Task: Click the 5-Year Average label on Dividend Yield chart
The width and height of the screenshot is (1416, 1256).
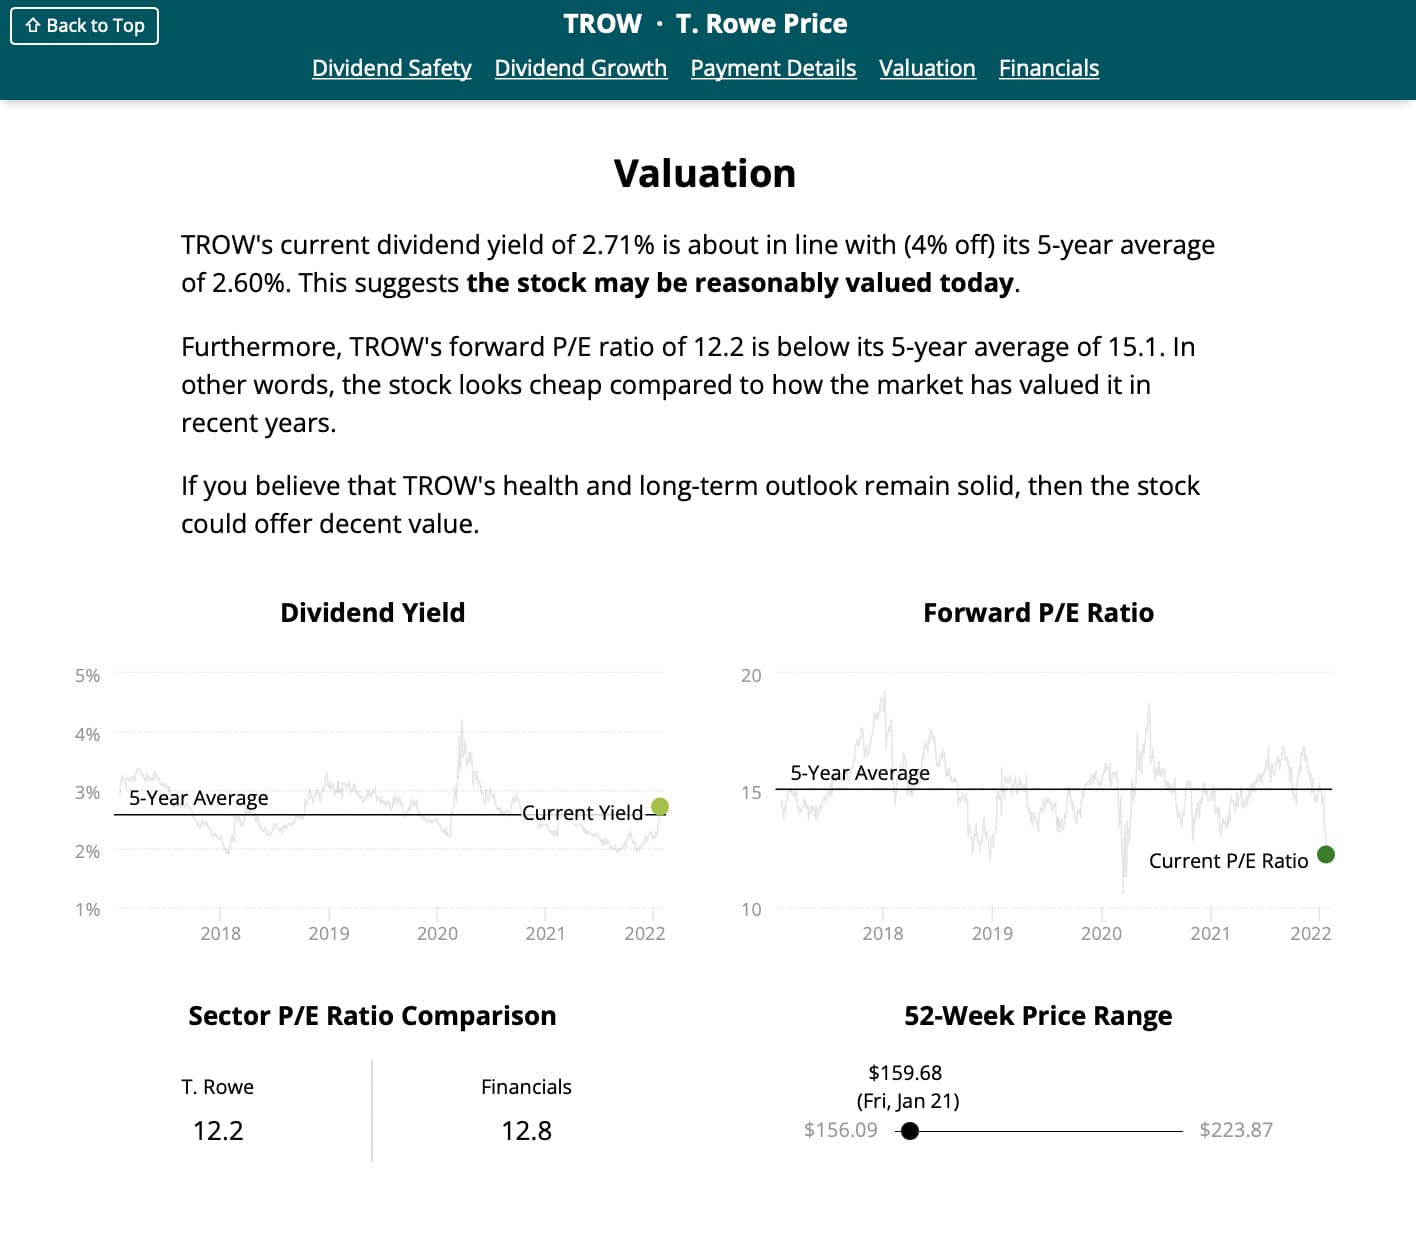Action: (199, 798)
